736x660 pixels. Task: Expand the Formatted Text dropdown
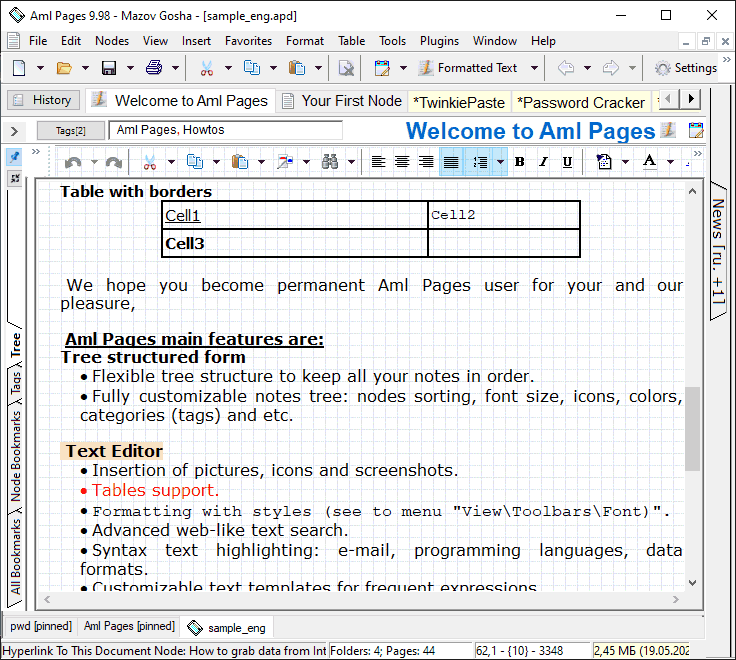(534, 68)
